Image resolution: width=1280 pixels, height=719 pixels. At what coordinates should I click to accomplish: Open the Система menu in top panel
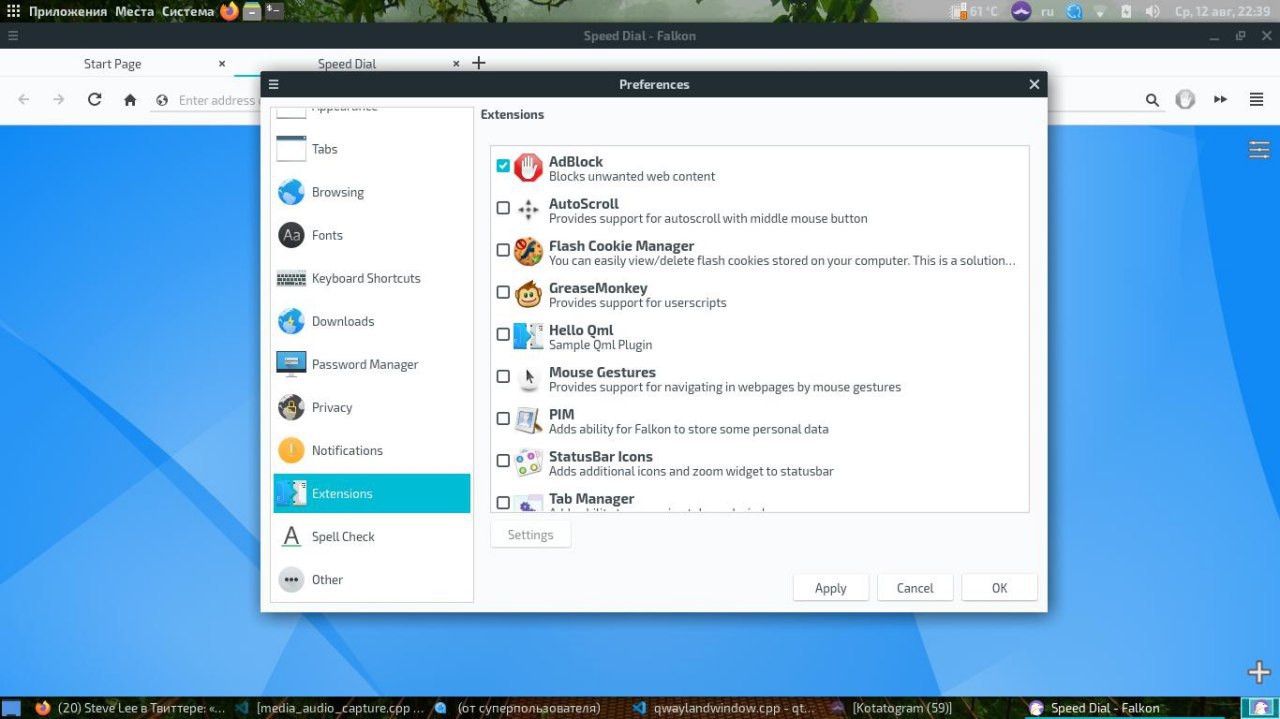[x=188, y=11]
